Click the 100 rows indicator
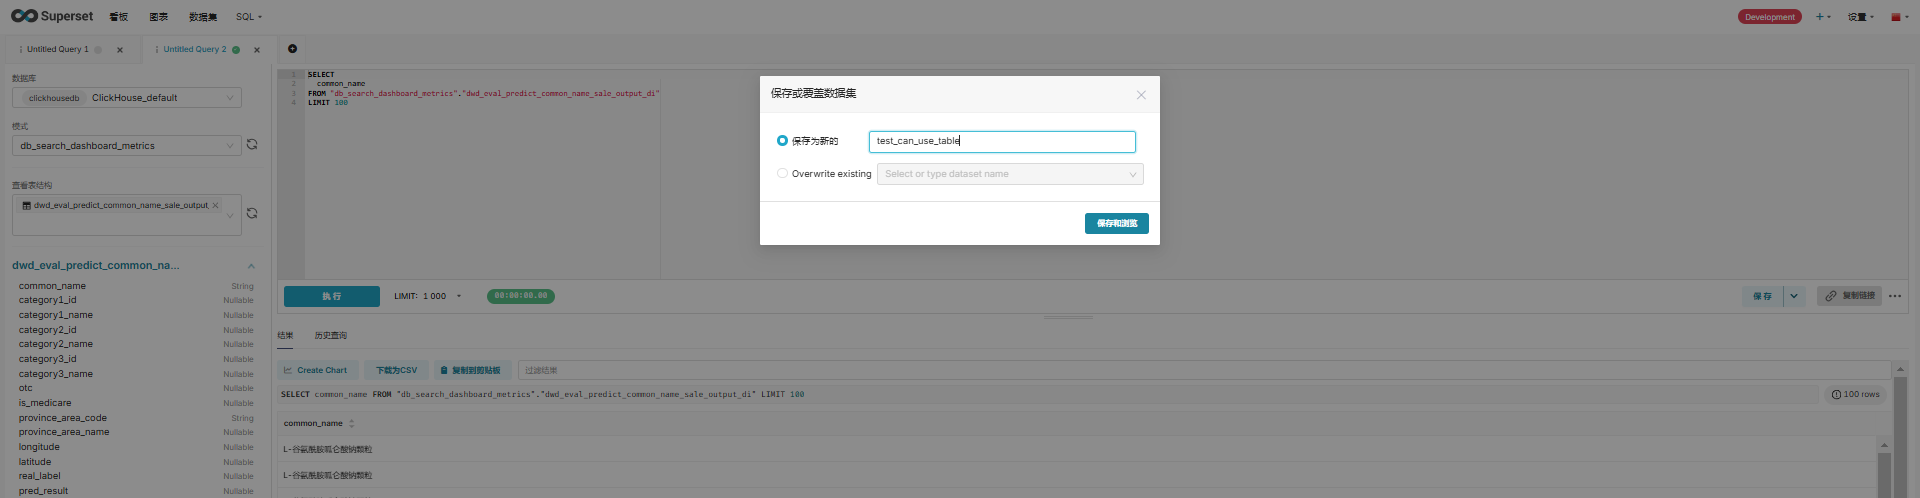 1855,394
